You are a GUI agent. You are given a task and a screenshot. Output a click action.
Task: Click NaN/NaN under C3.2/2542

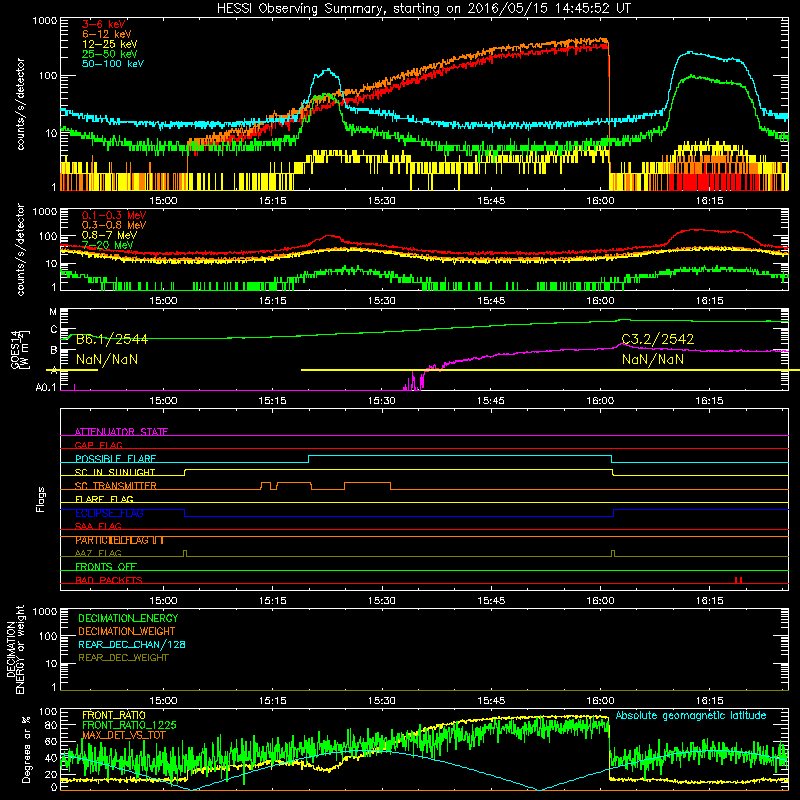pos(653,359)
